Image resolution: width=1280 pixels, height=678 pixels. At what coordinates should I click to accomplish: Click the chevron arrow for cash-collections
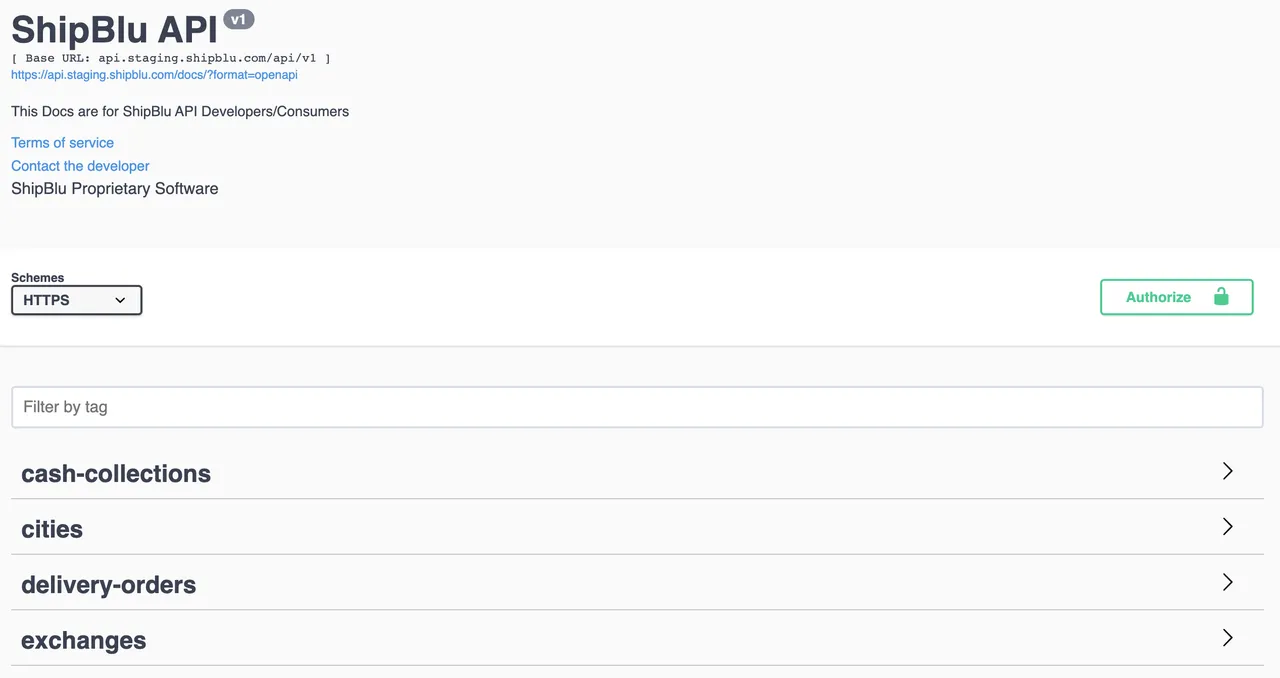click(x=1228, y=471)
